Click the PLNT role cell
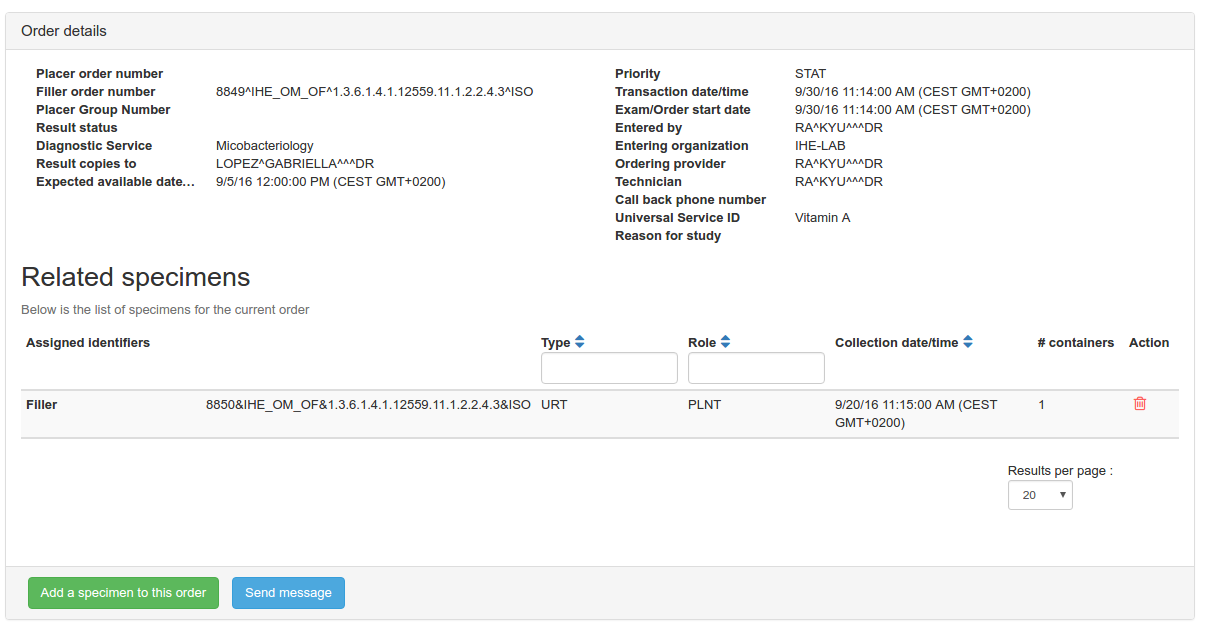Image resolution: width=1206 pixels, height=629 pixels. [704, 405]
